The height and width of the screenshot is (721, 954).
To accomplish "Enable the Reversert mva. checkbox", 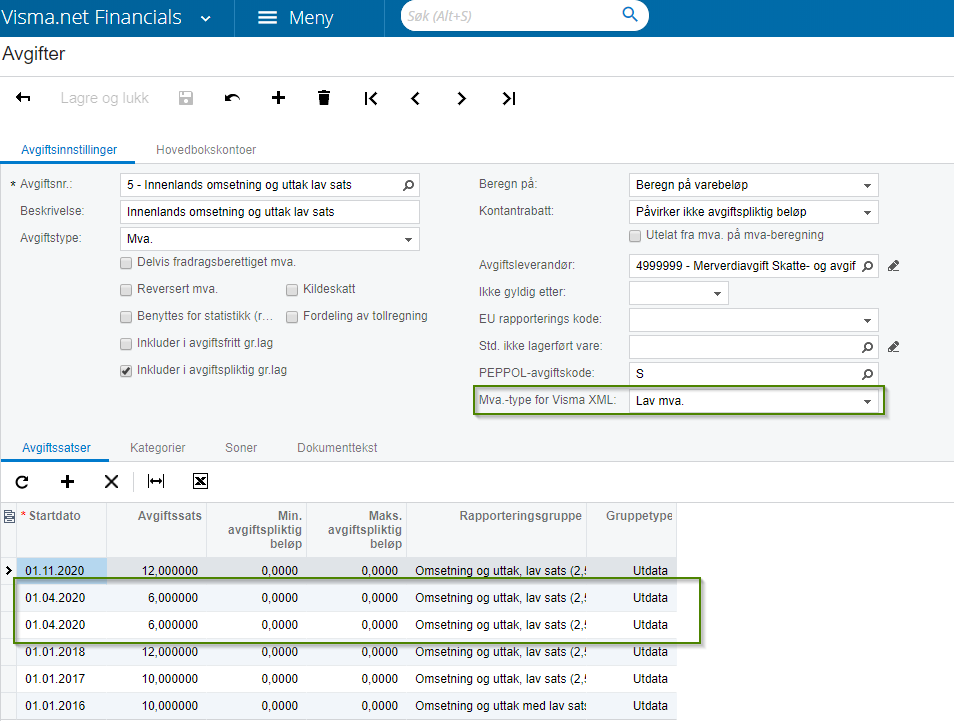I will [126, 290].
